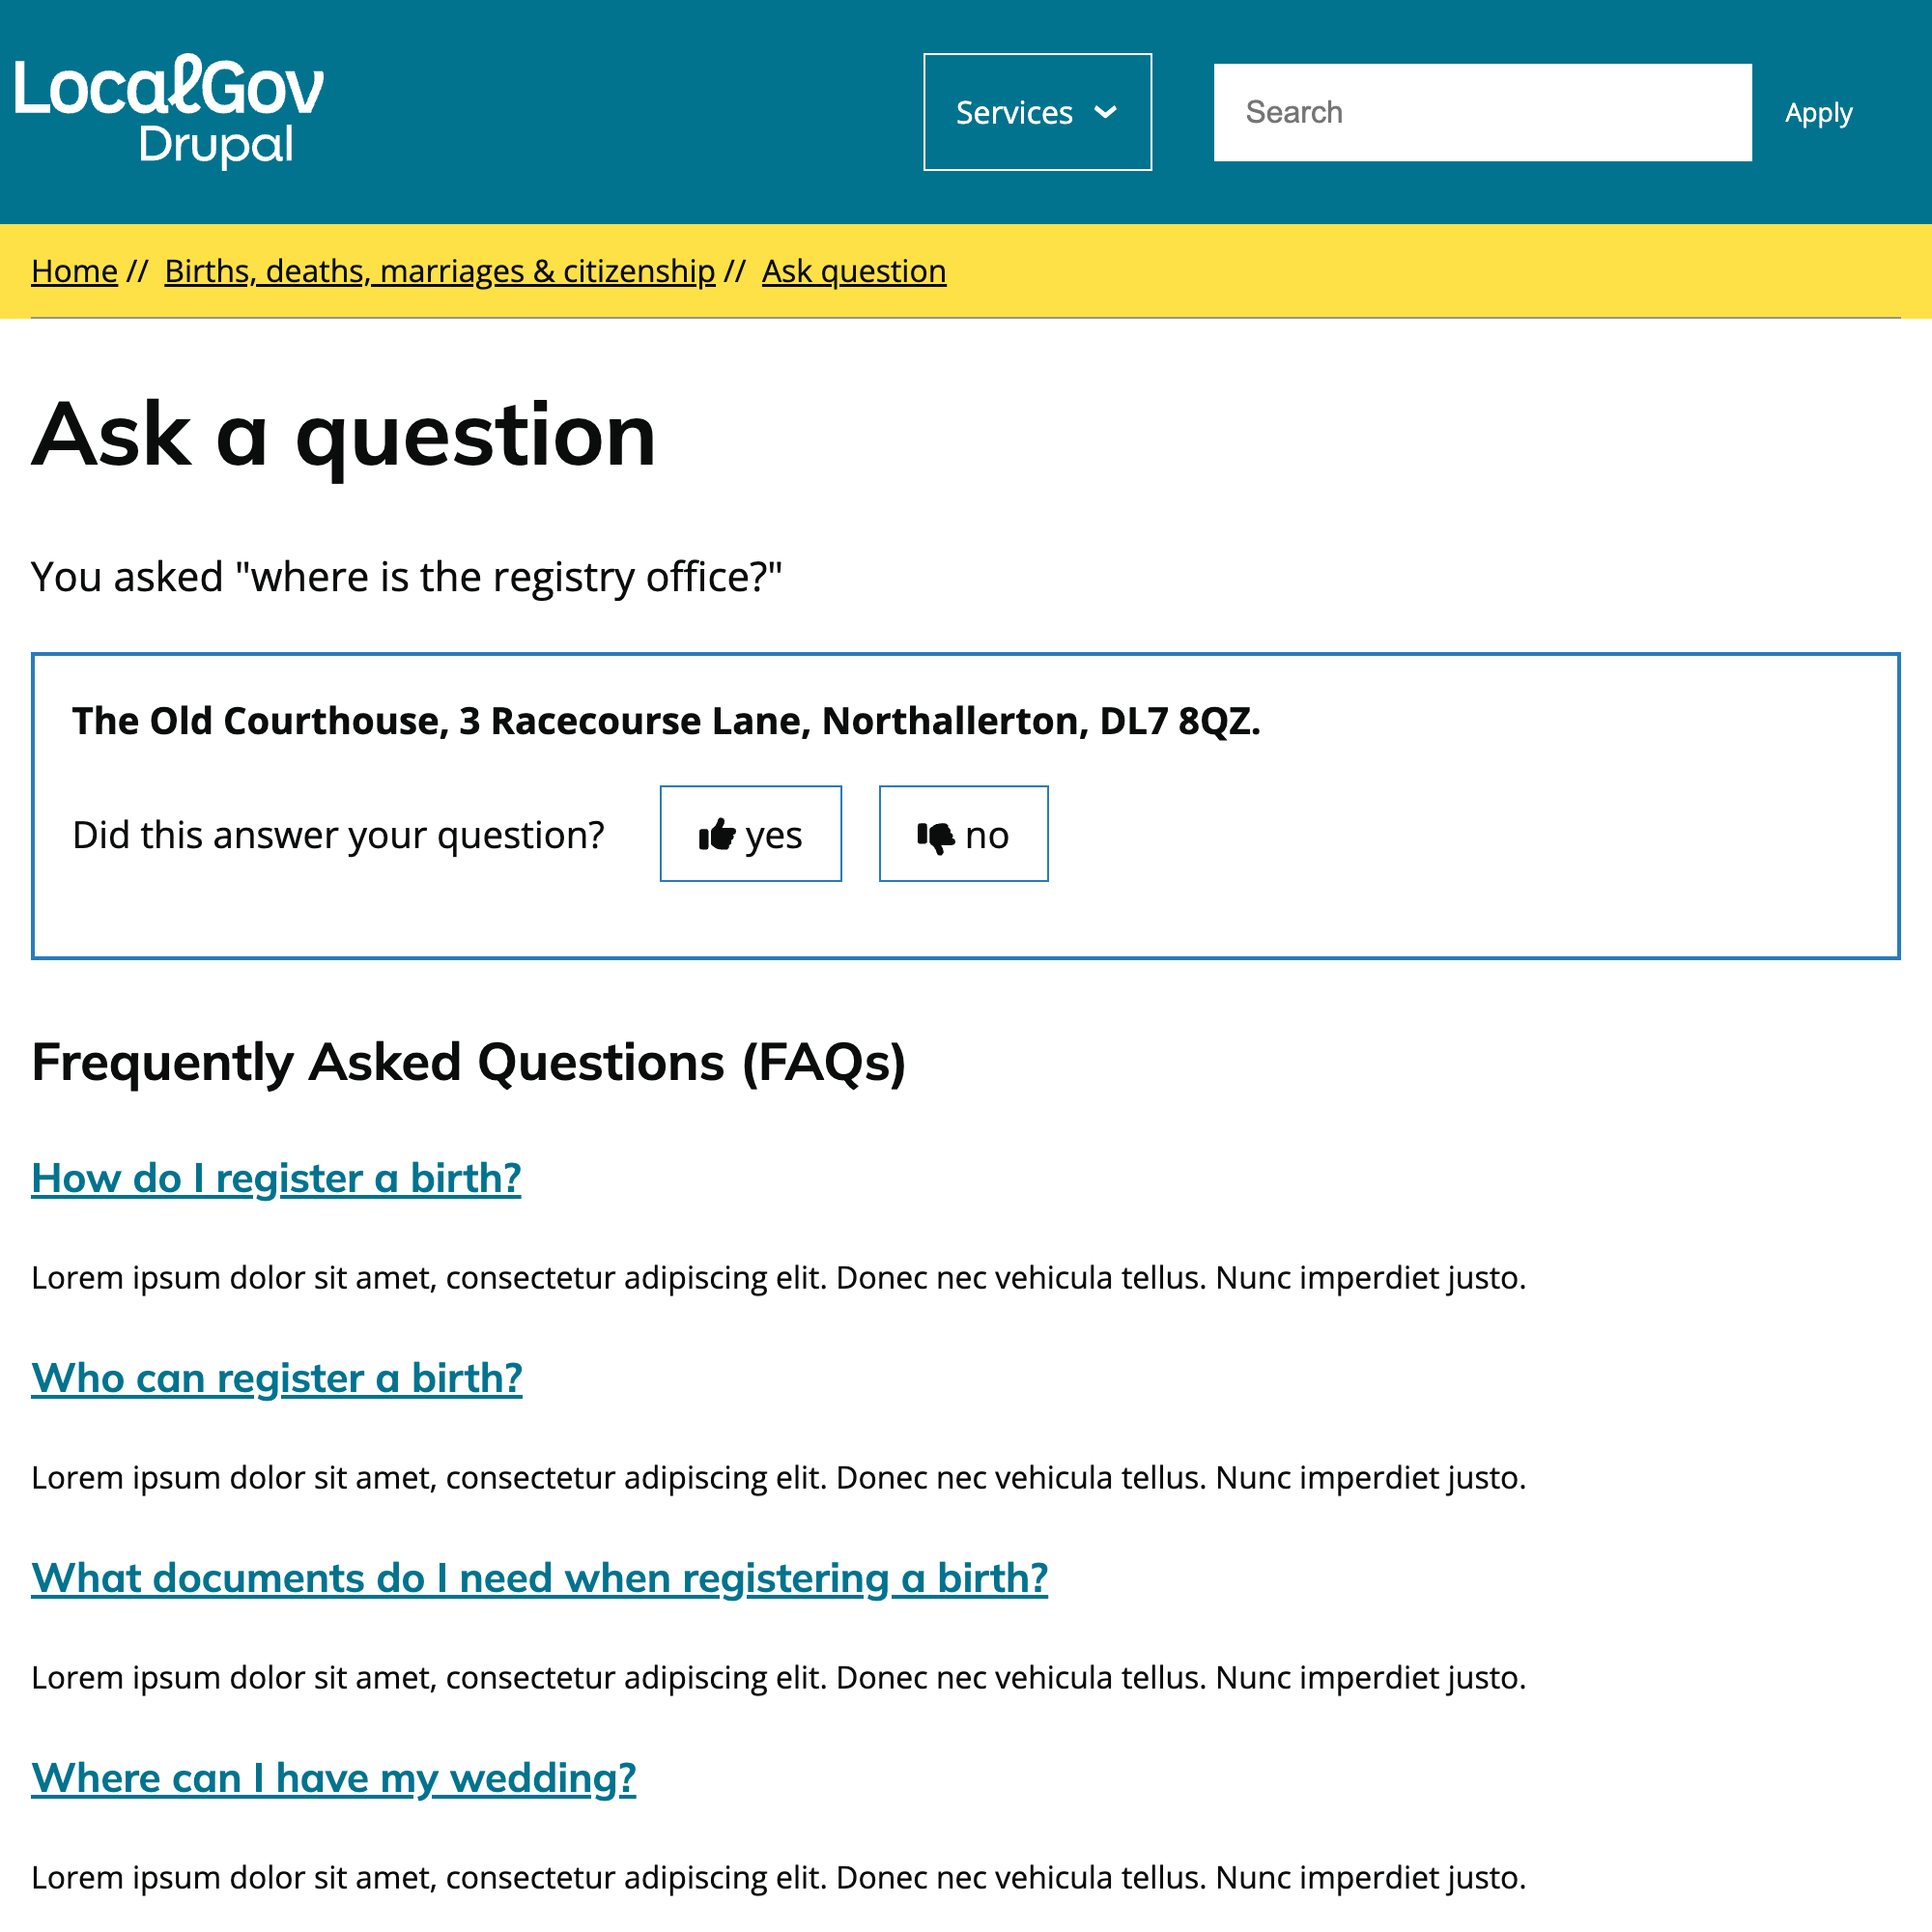
Task: Expand the Ask question breadcrumb section
Action: [x=853, y=270]
